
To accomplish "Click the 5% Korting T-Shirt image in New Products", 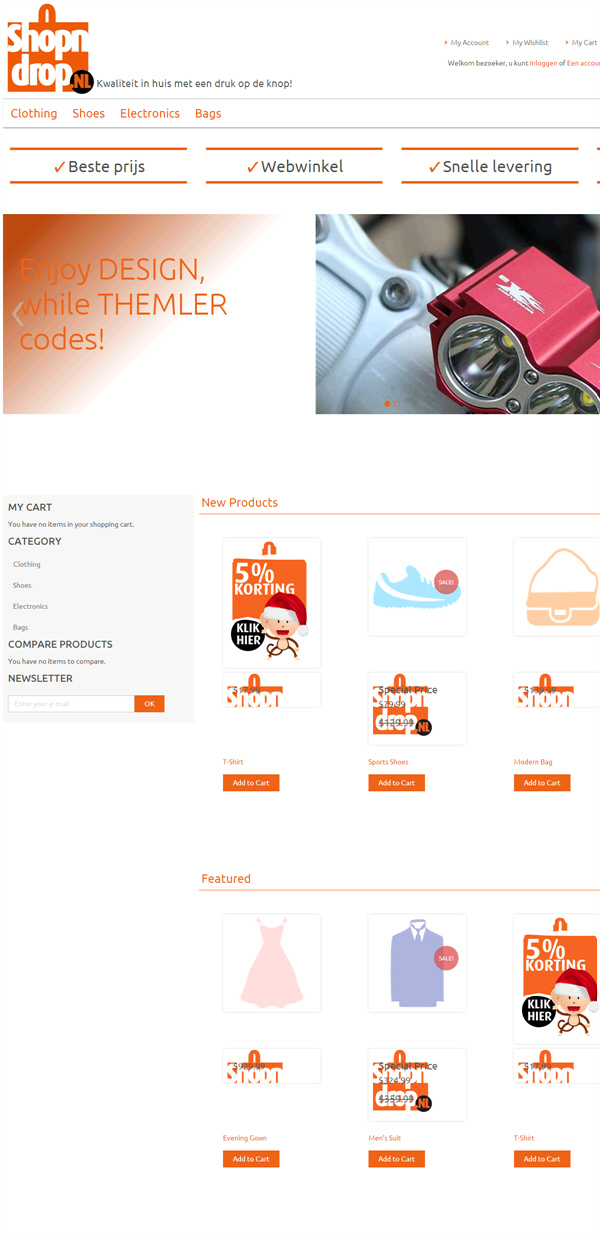I will point(272,603).
